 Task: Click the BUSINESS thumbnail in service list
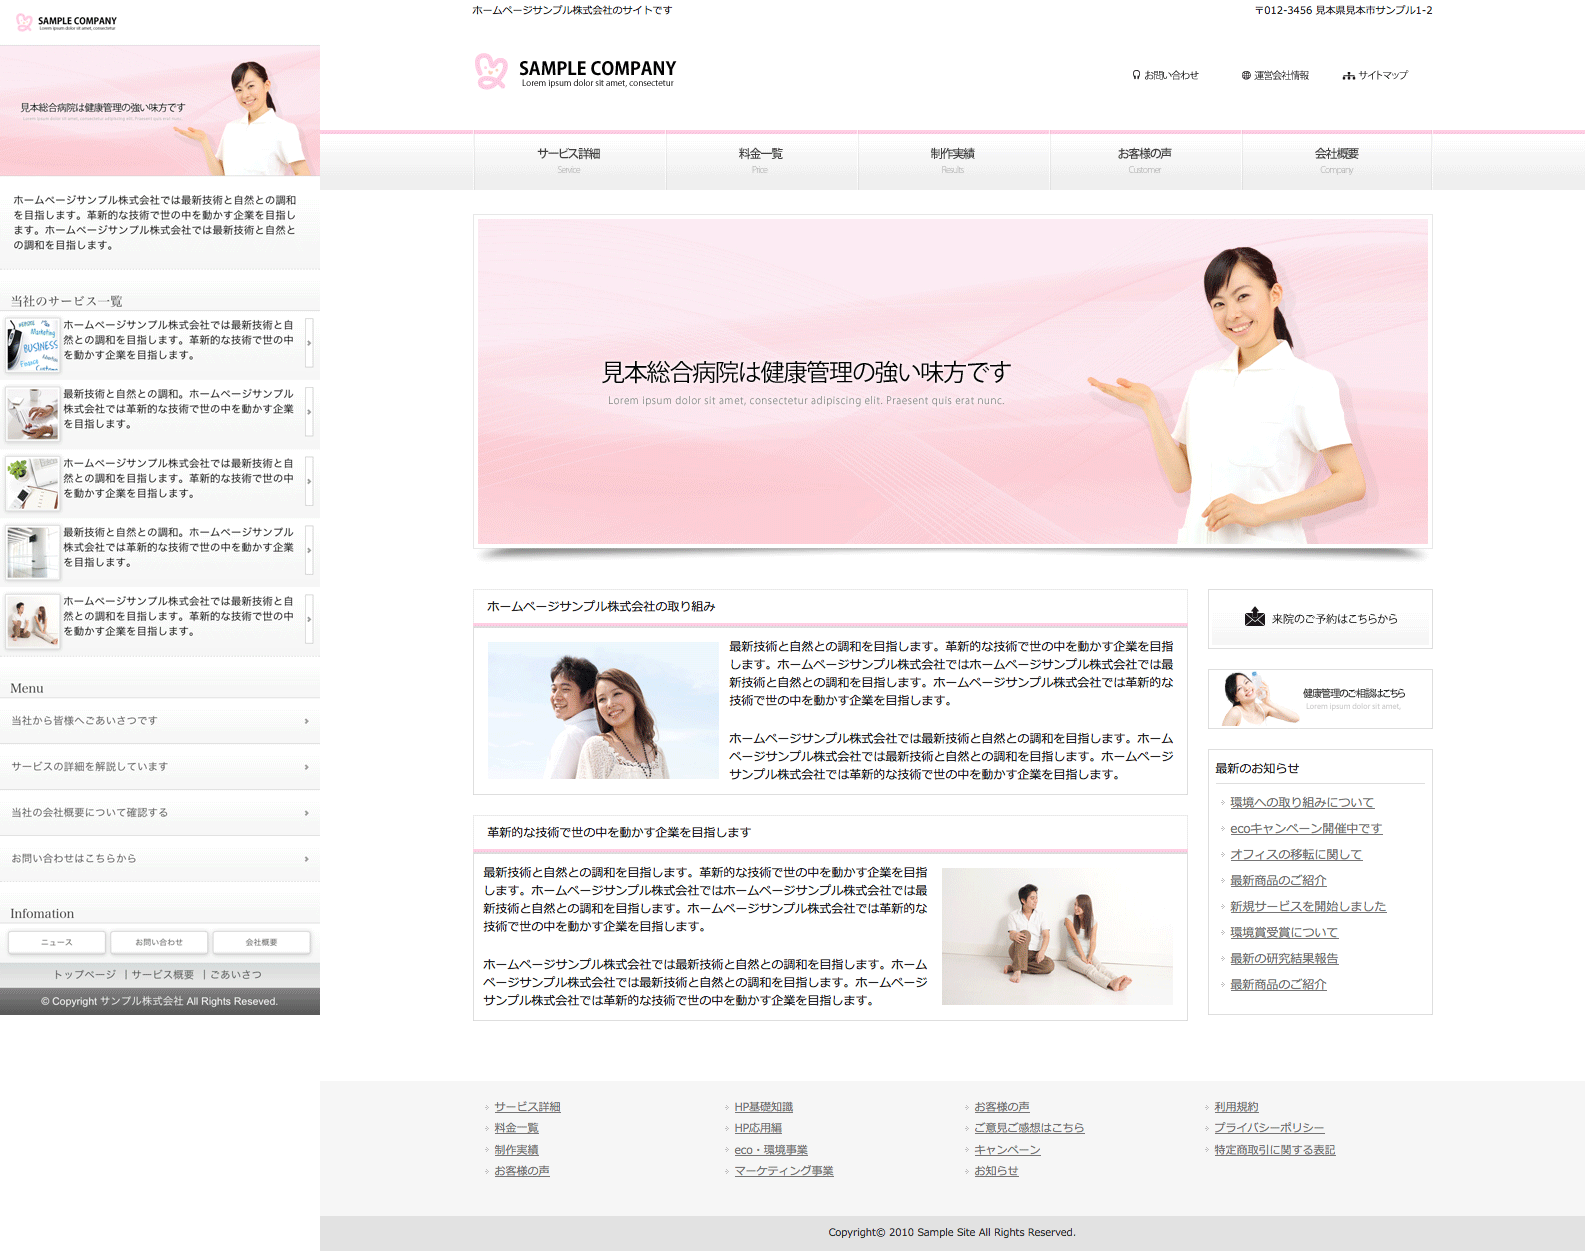(33, 344)
